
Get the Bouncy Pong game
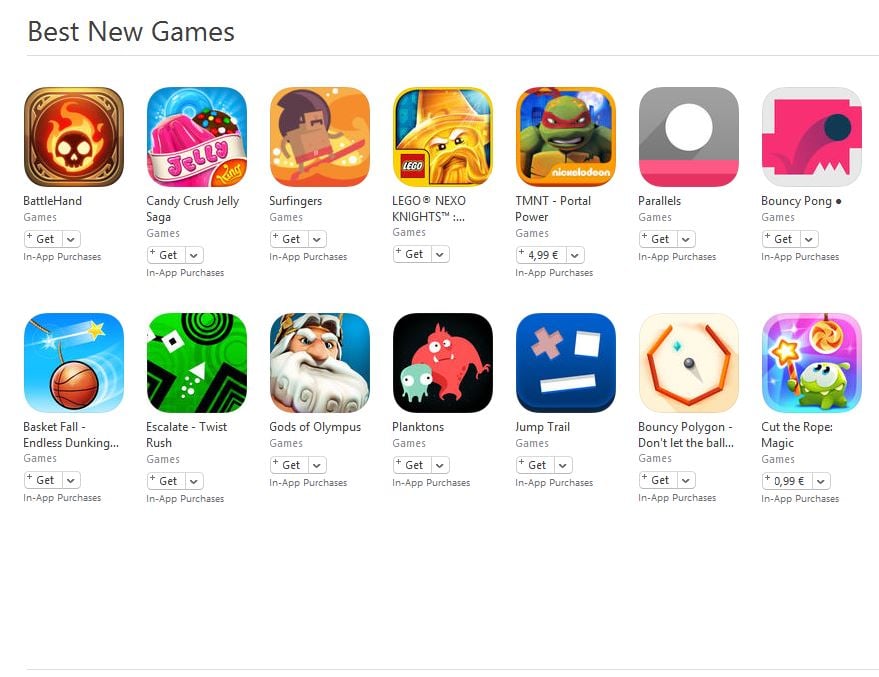point(780,239)
